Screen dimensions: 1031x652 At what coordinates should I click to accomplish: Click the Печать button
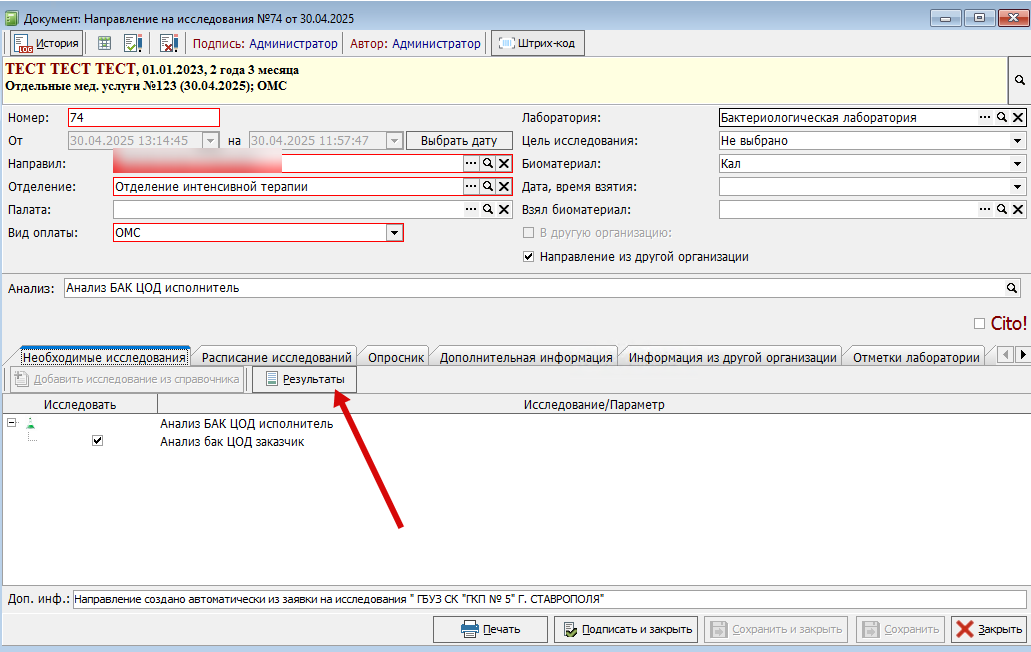point(490,629)
